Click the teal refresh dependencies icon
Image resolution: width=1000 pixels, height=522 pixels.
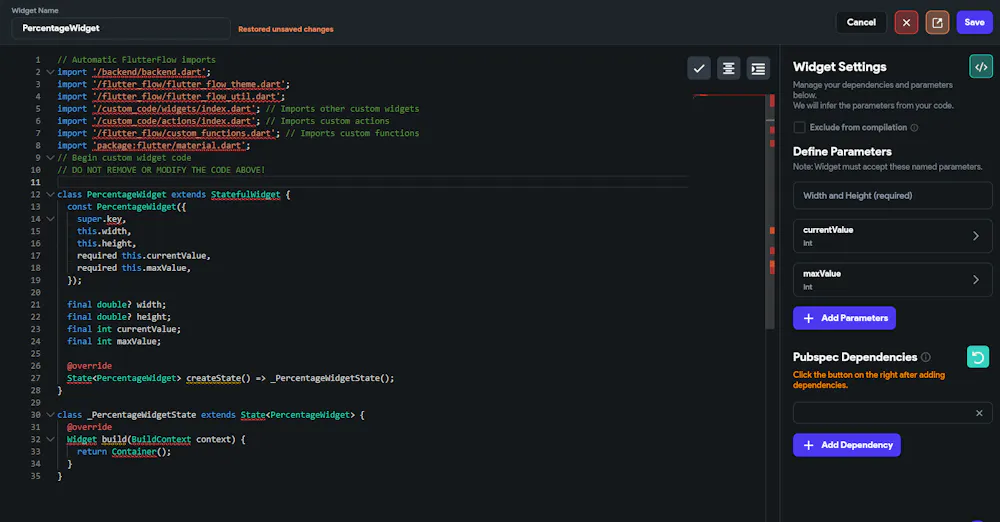pos(978,357)
